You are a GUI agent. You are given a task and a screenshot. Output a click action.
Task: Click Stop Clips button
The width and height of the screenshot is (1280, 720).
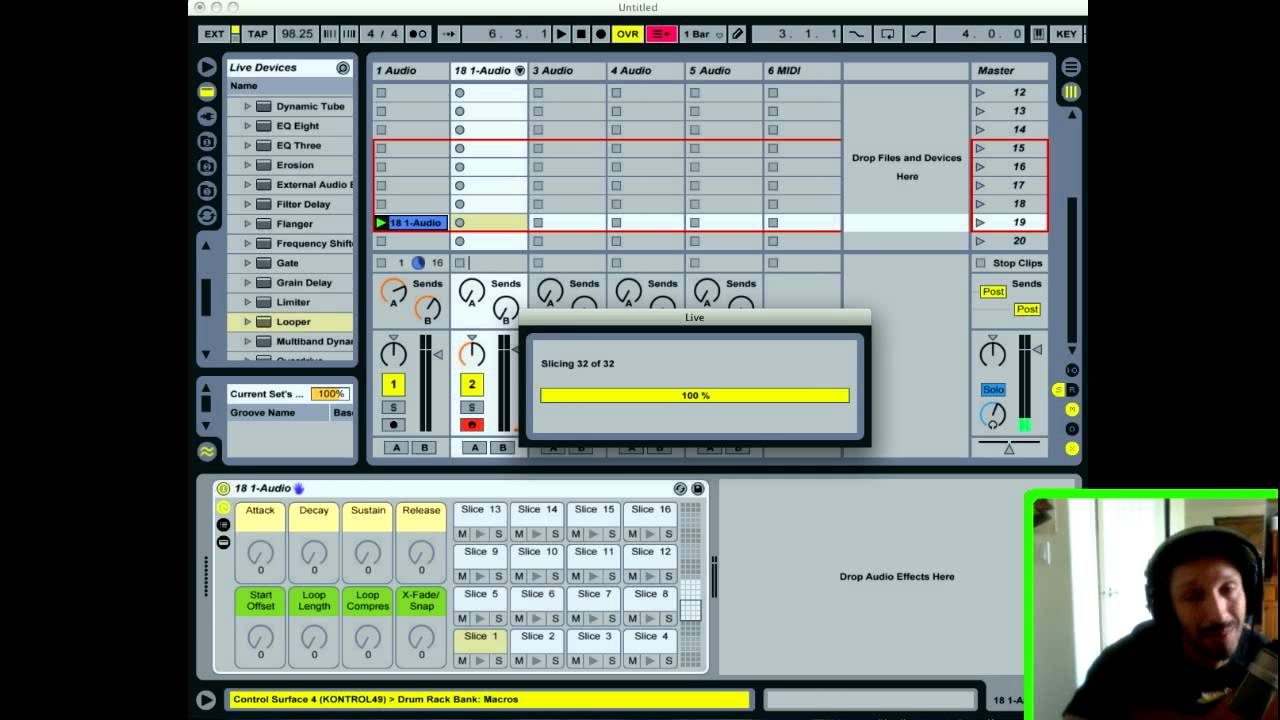(x=1009, y=263)
